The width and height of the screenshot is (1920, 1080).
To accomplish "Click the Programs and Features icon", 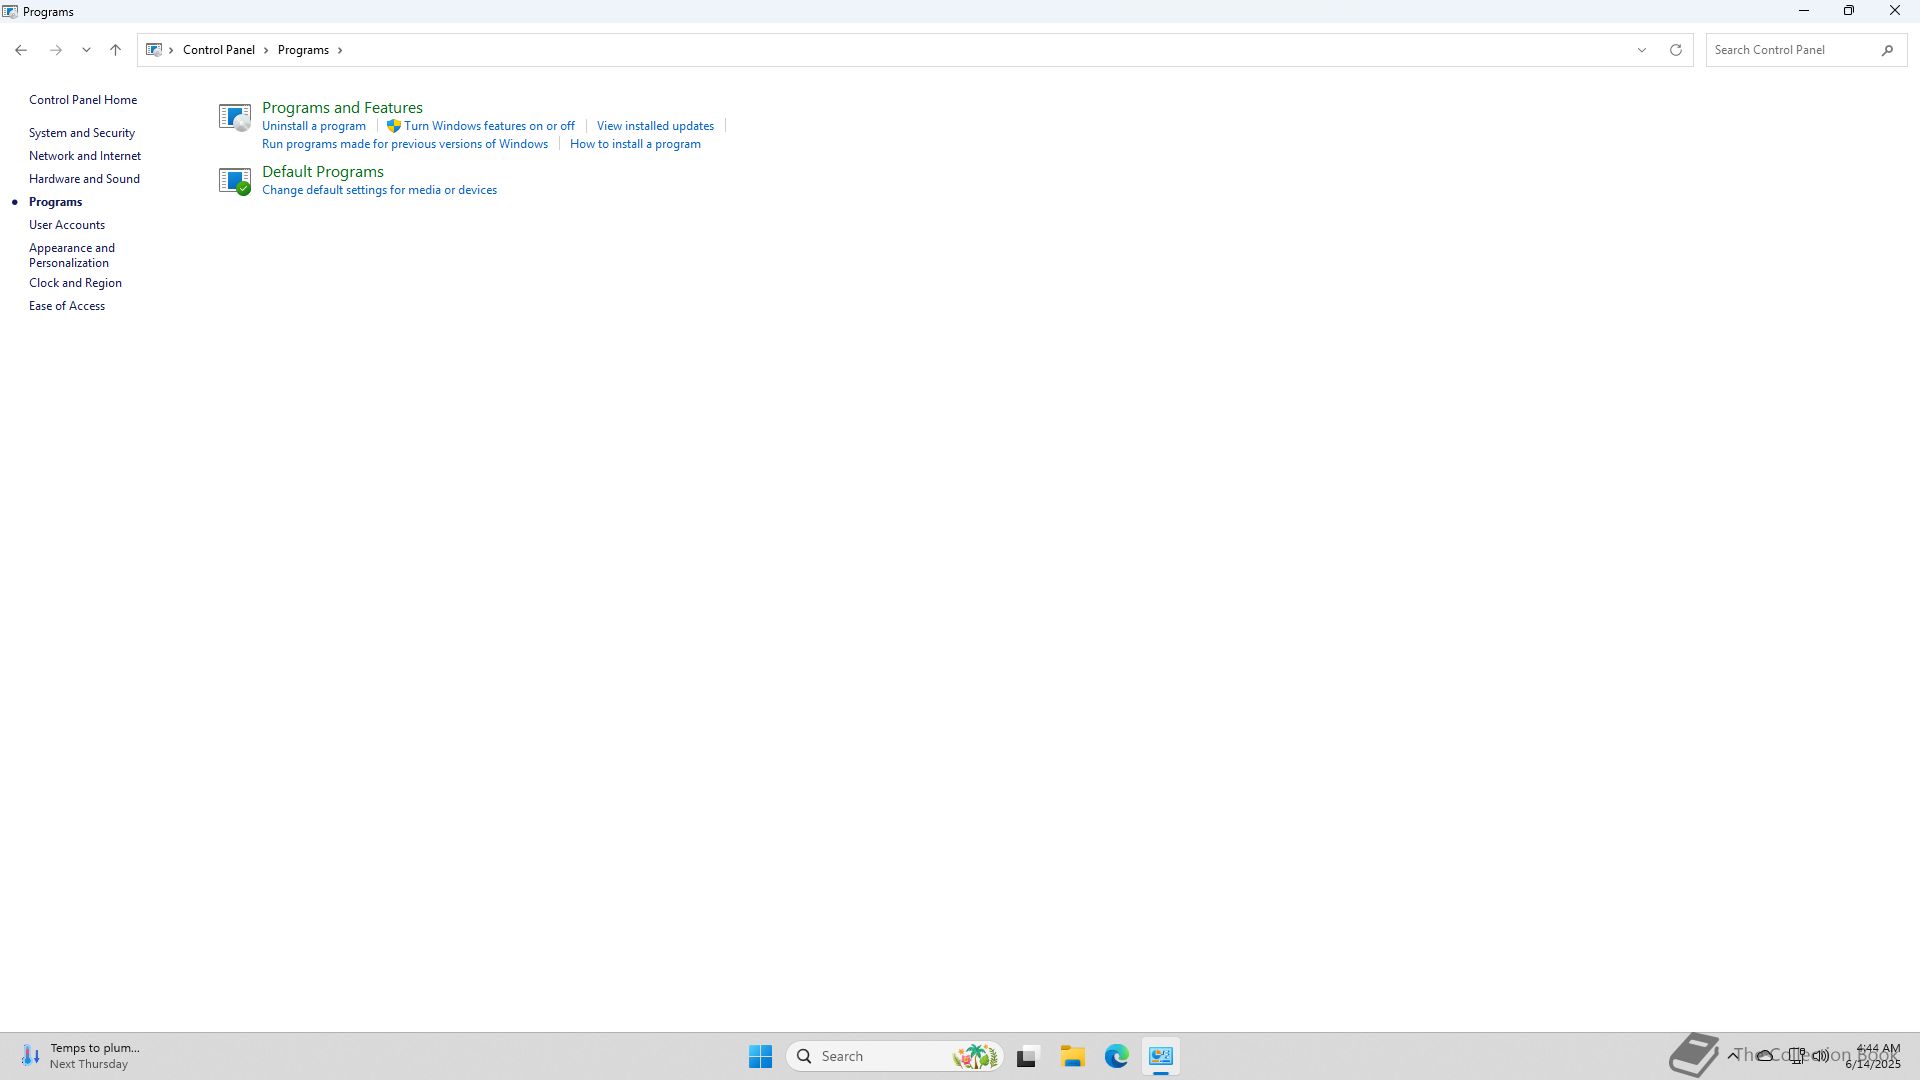I will point(234,117).
